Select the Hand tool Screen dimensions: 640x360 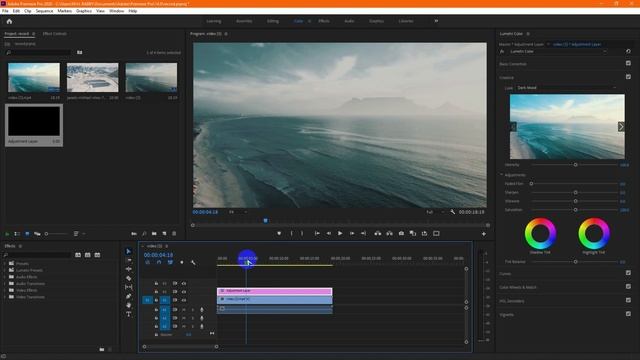coord(129,305)
